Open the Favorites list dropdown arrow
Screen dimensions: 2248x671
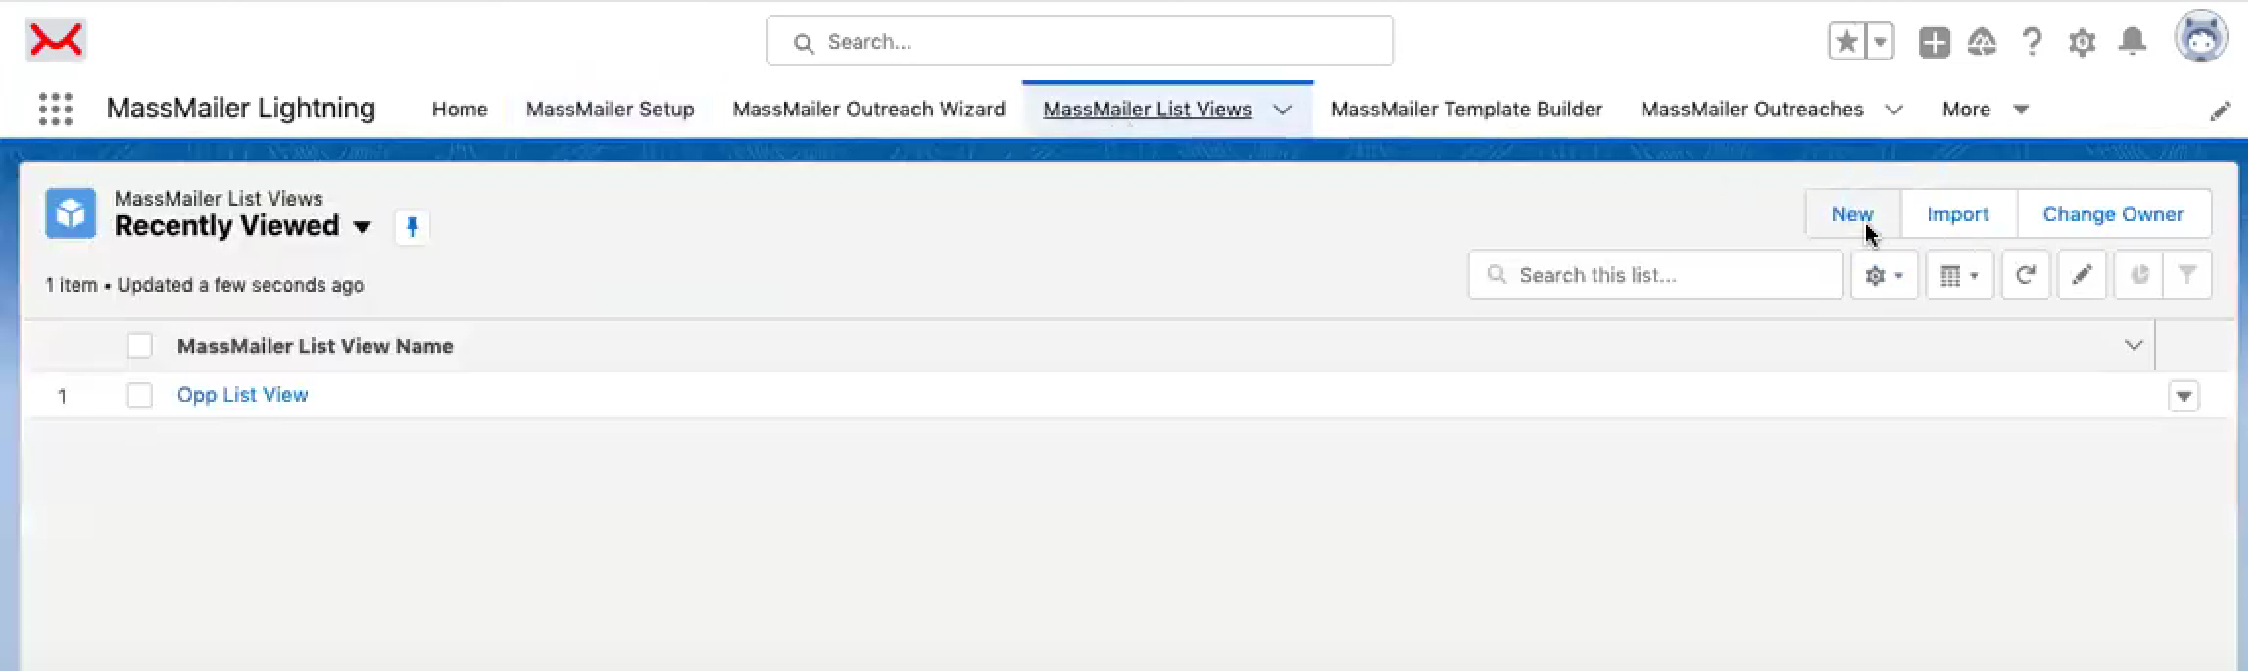tap(1880, 42)
